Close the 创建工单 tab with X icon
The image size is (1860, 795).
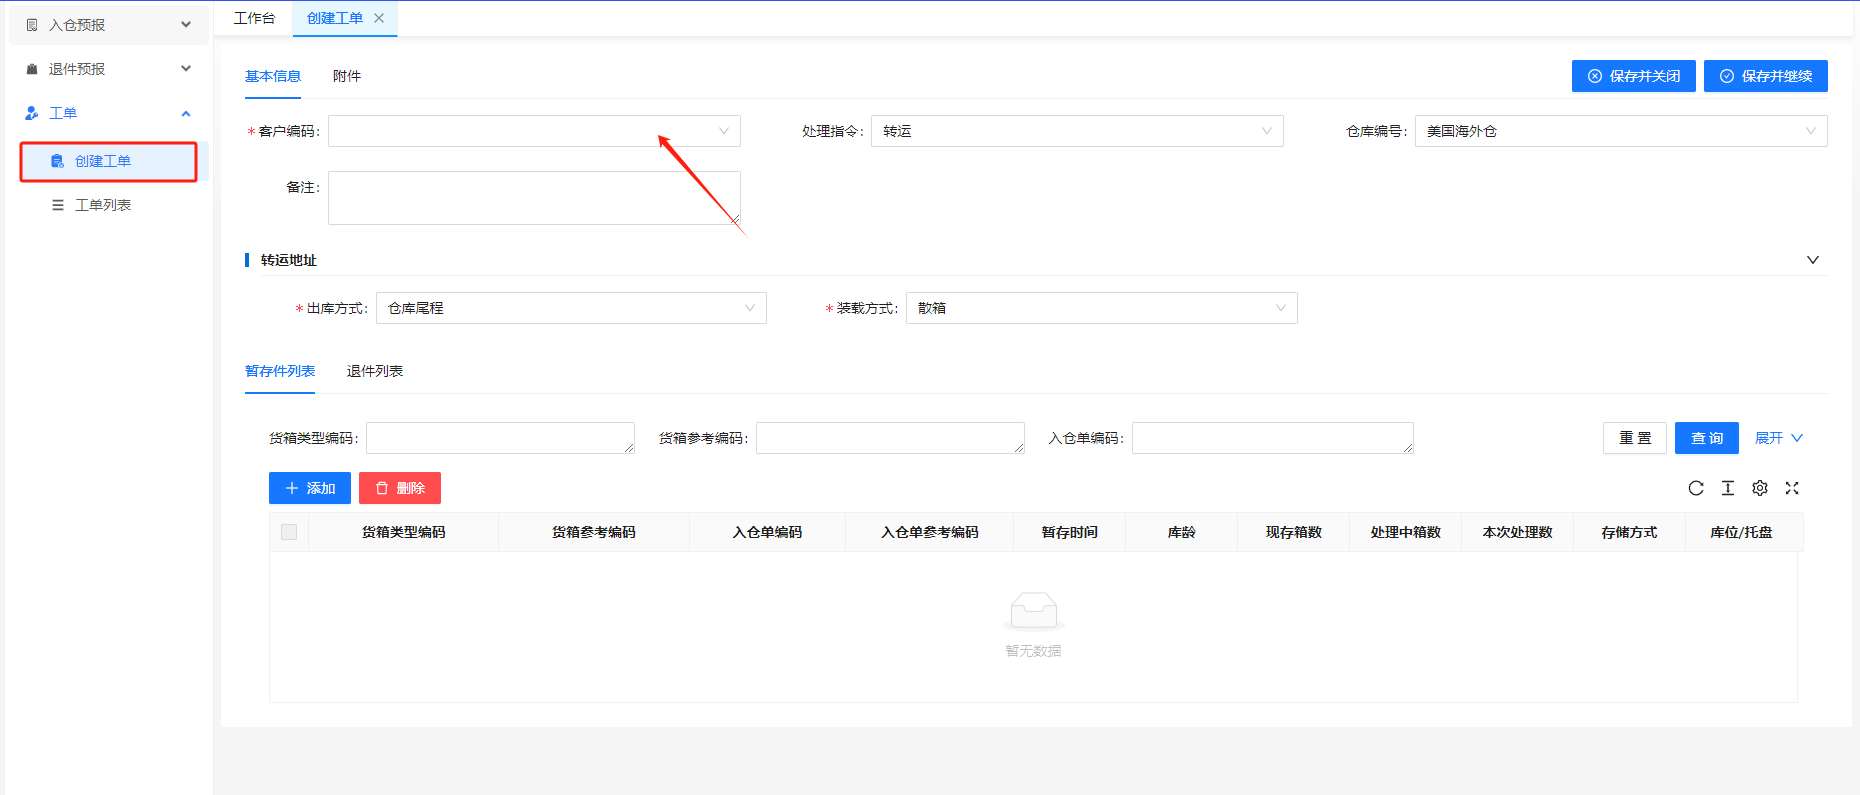coord(379,18)
